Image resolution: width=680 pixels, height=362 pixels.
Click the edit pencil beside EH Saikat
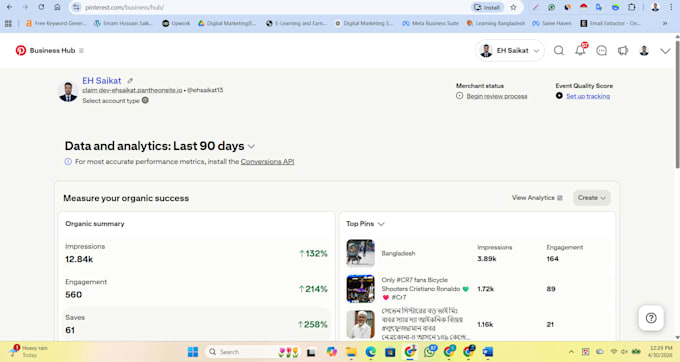pos(130,81)
